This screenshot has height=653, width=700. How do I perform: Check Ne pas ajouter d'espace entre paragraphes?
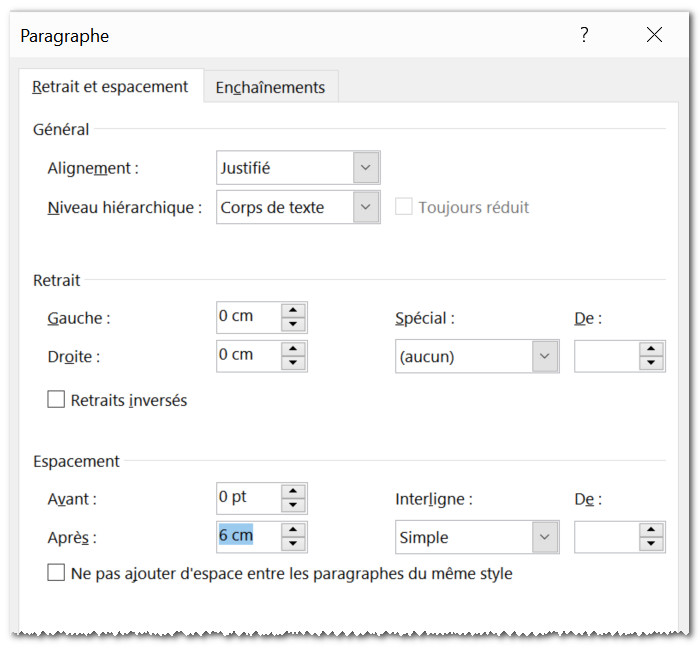click(x=57, y=574)
